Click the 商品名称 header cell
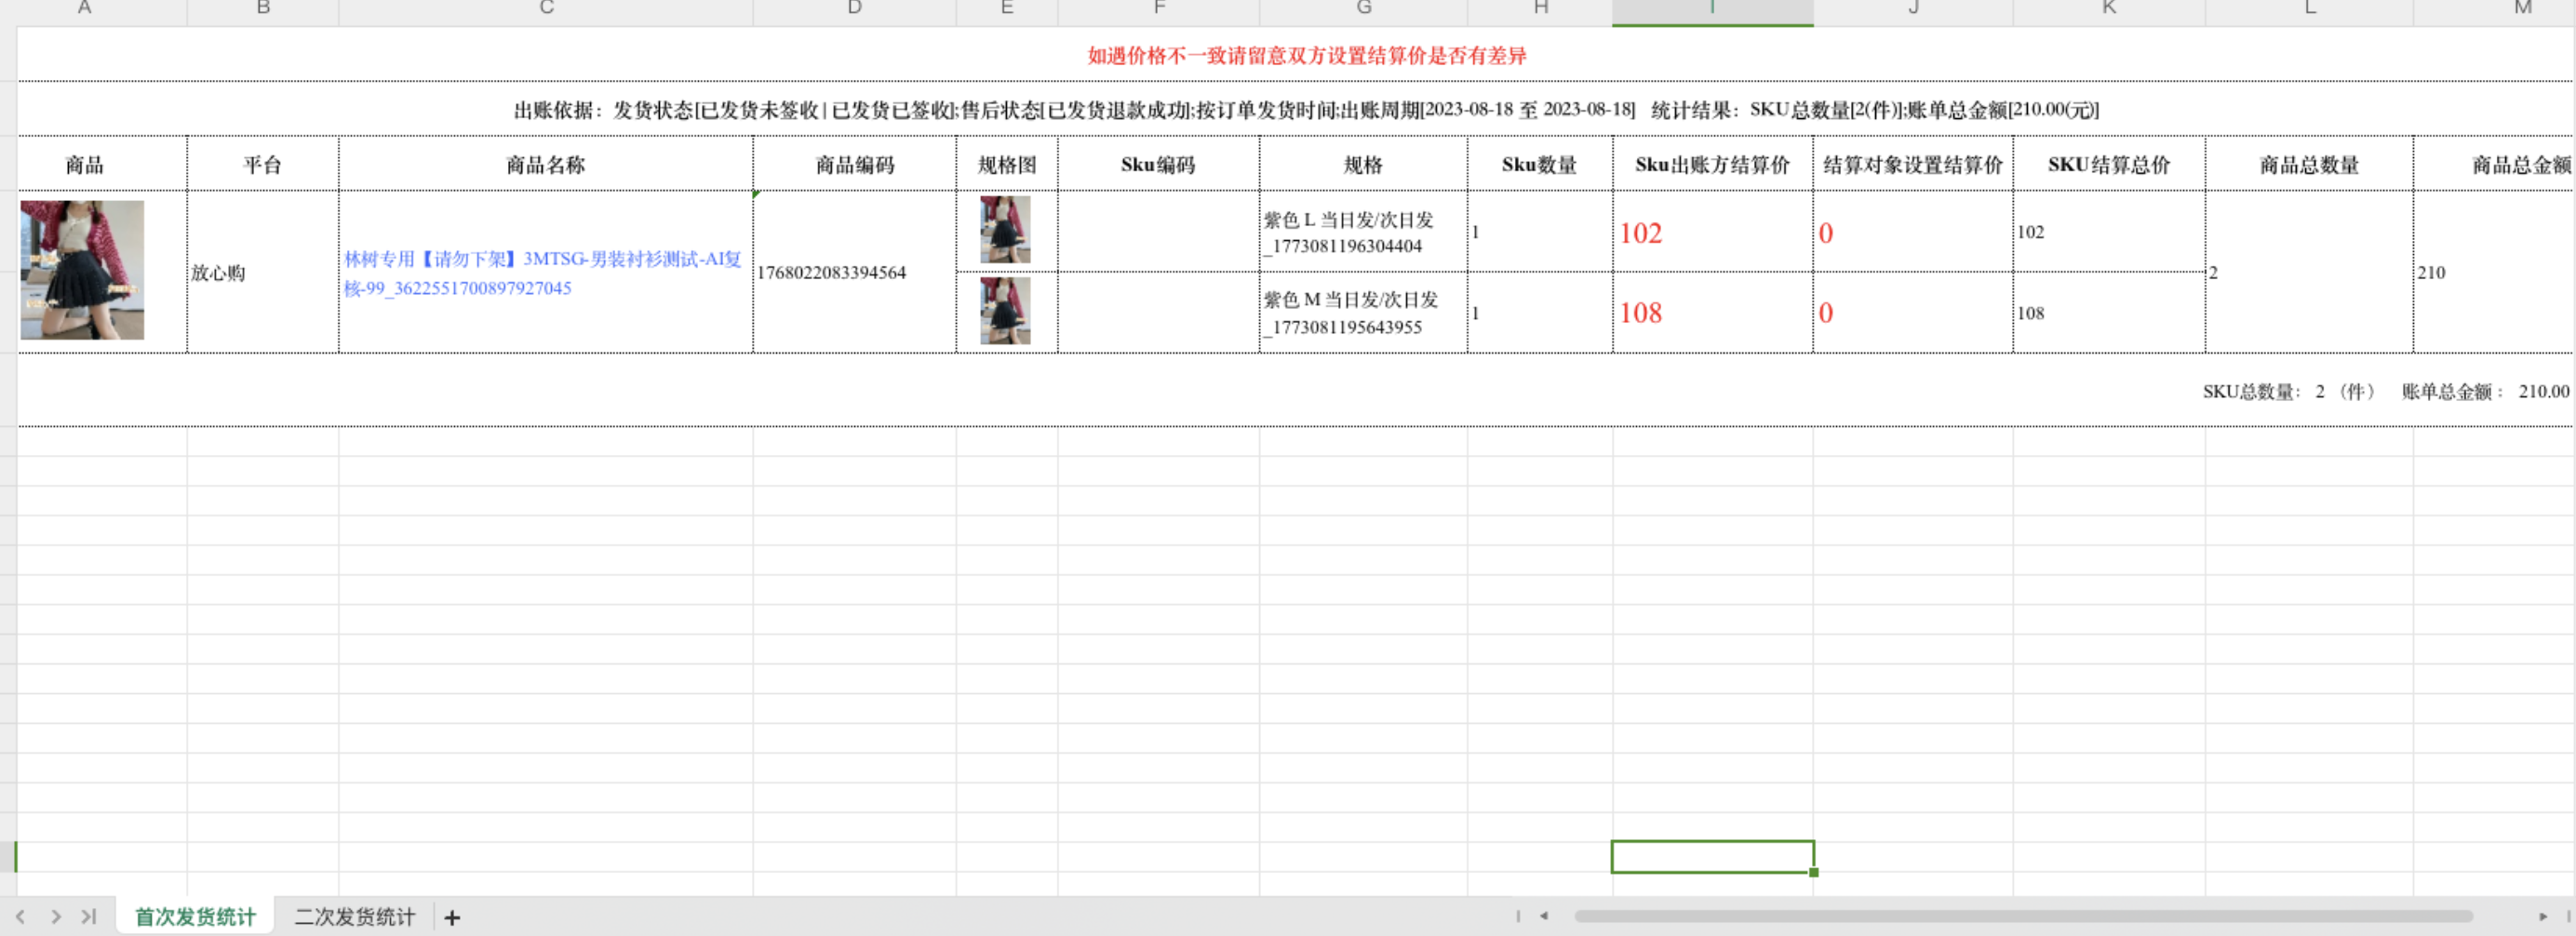The image size is (2576, 936). click(546, 164)
